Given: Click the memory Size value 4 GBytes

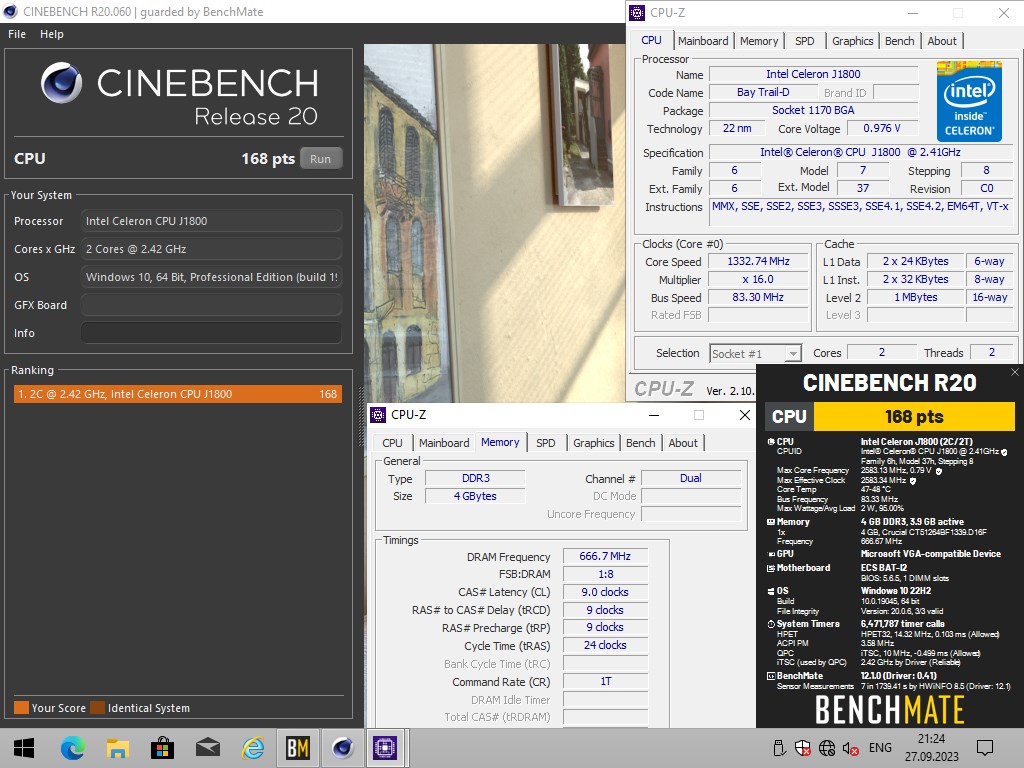Looking at the screenshot, I should tap(475, 496).
